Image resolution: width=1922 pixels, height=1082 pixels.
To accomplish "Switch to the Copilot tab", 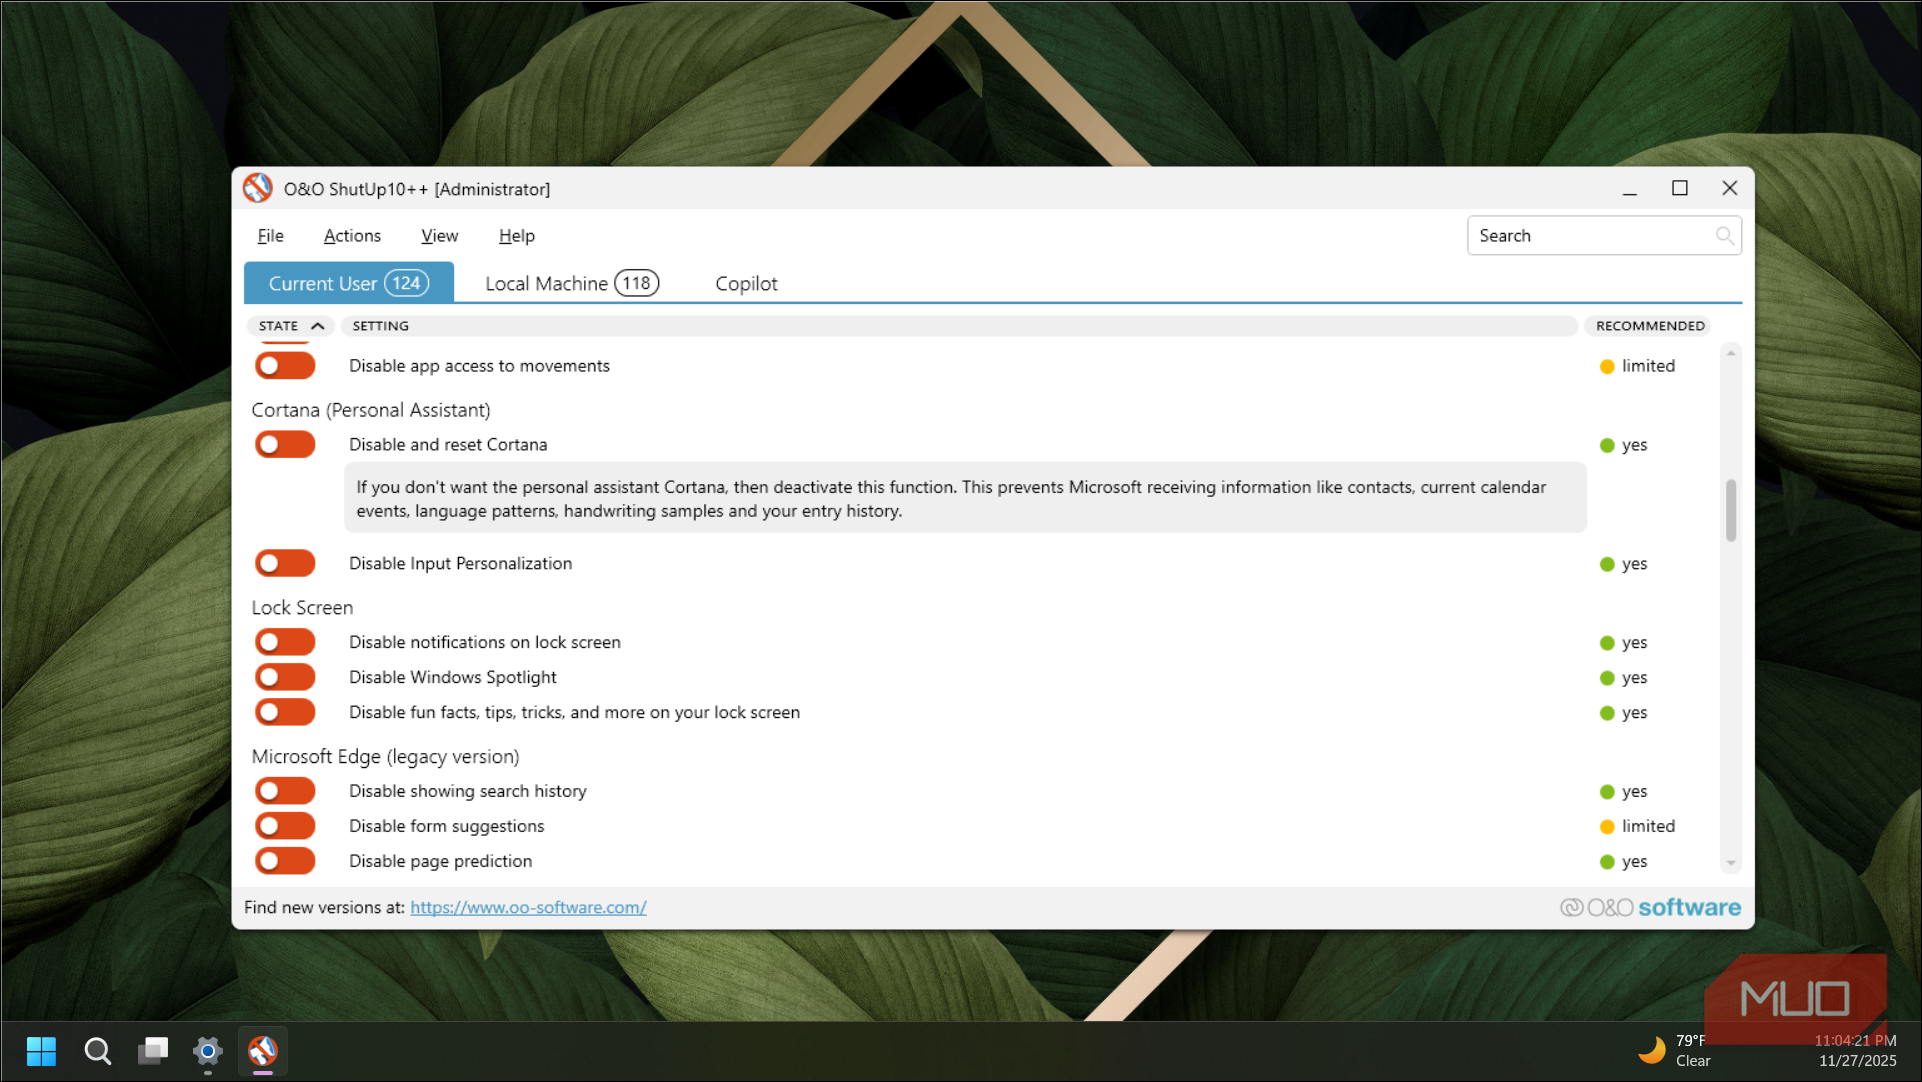I will [746, 283].
